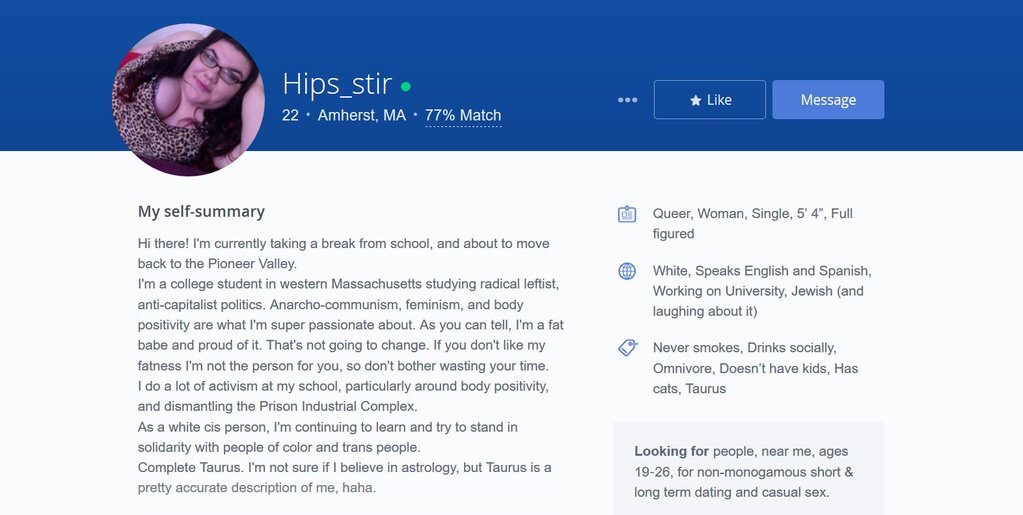Click the star icon on Like
1023x515 pixels.
[695, 100]
